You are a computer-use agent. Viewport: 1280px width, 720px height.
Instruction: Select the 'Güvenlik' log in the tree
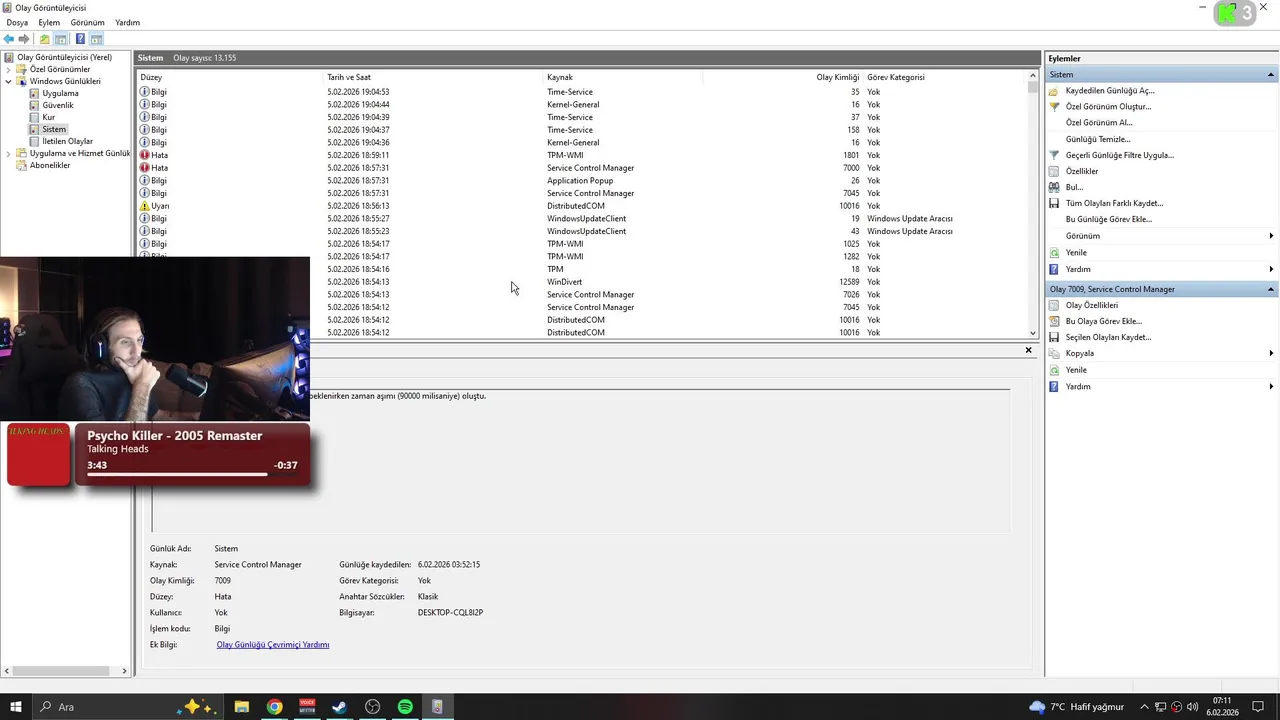pos(58,106)
